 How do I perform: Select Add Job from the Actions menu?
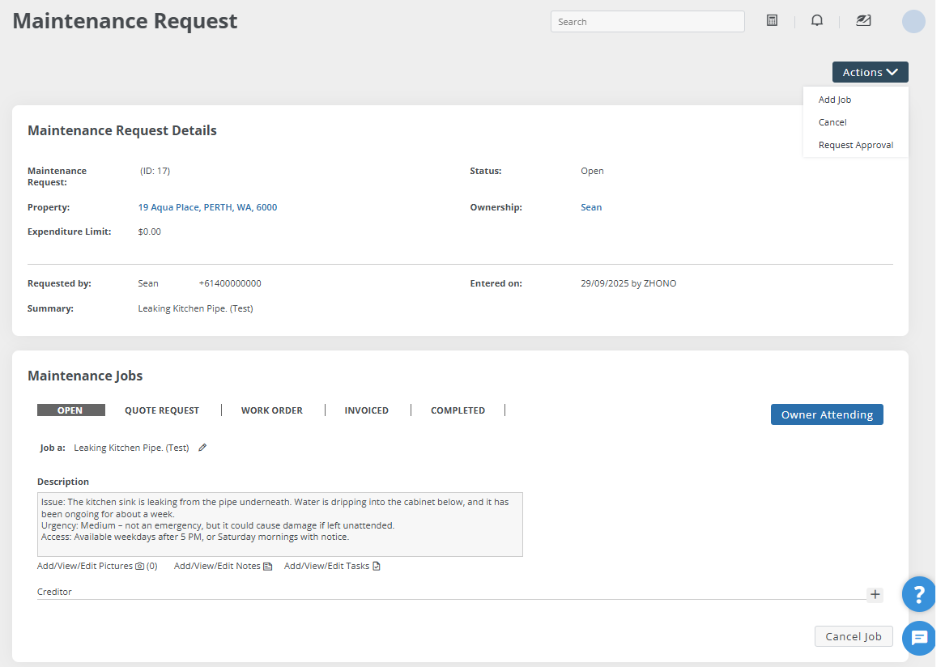click(x=834, y=100)
